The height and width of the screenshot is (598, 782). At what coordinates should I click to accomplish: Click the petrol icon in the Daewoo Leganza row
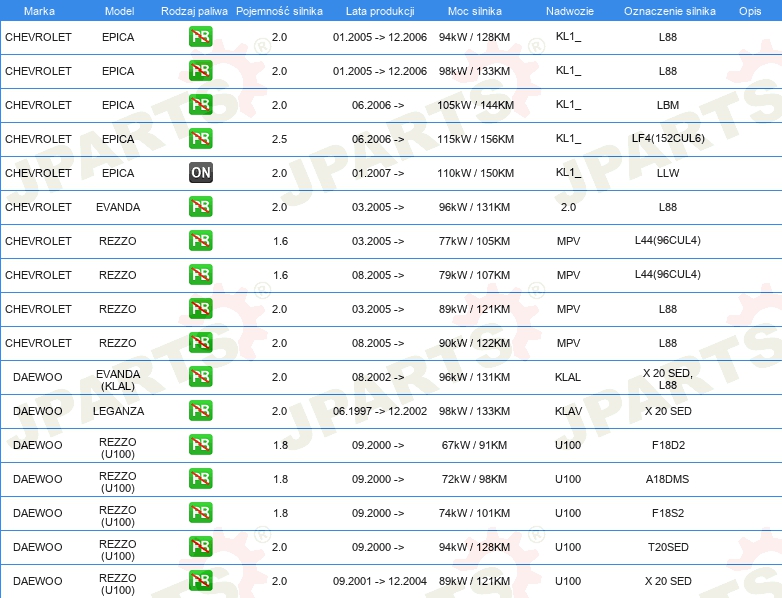[200, 410]
